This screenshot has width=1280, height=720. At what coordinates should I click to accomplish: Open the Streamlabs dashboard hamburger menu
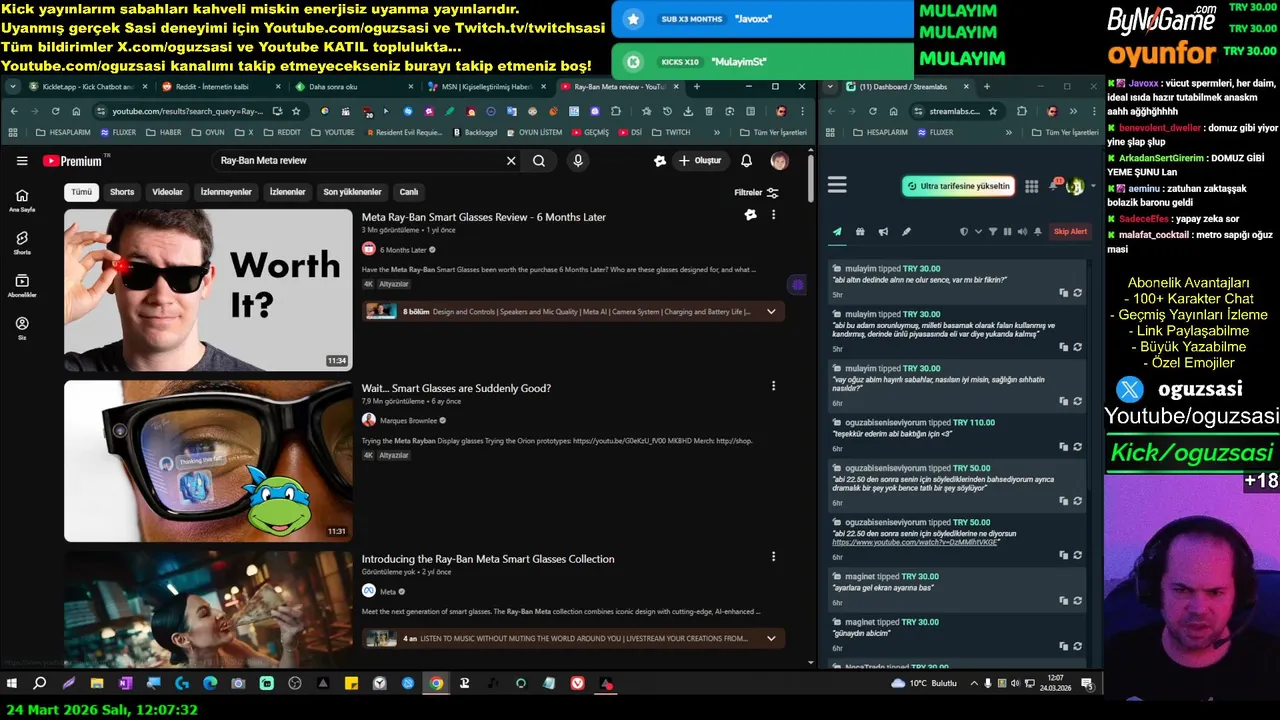coord(837,185)
